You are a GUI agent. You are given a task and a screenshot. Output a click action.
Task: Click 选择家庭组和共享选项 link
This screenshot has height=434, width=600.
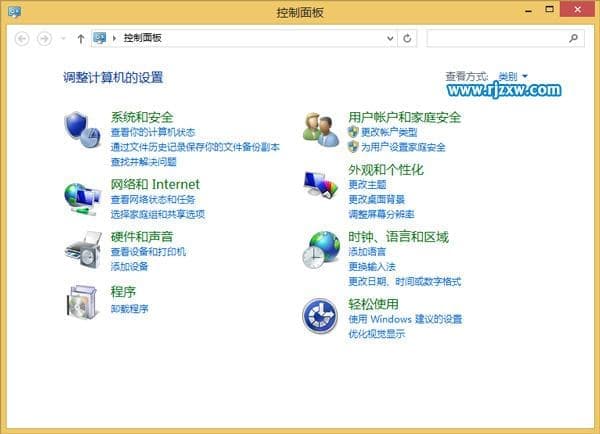click(158, 214)
